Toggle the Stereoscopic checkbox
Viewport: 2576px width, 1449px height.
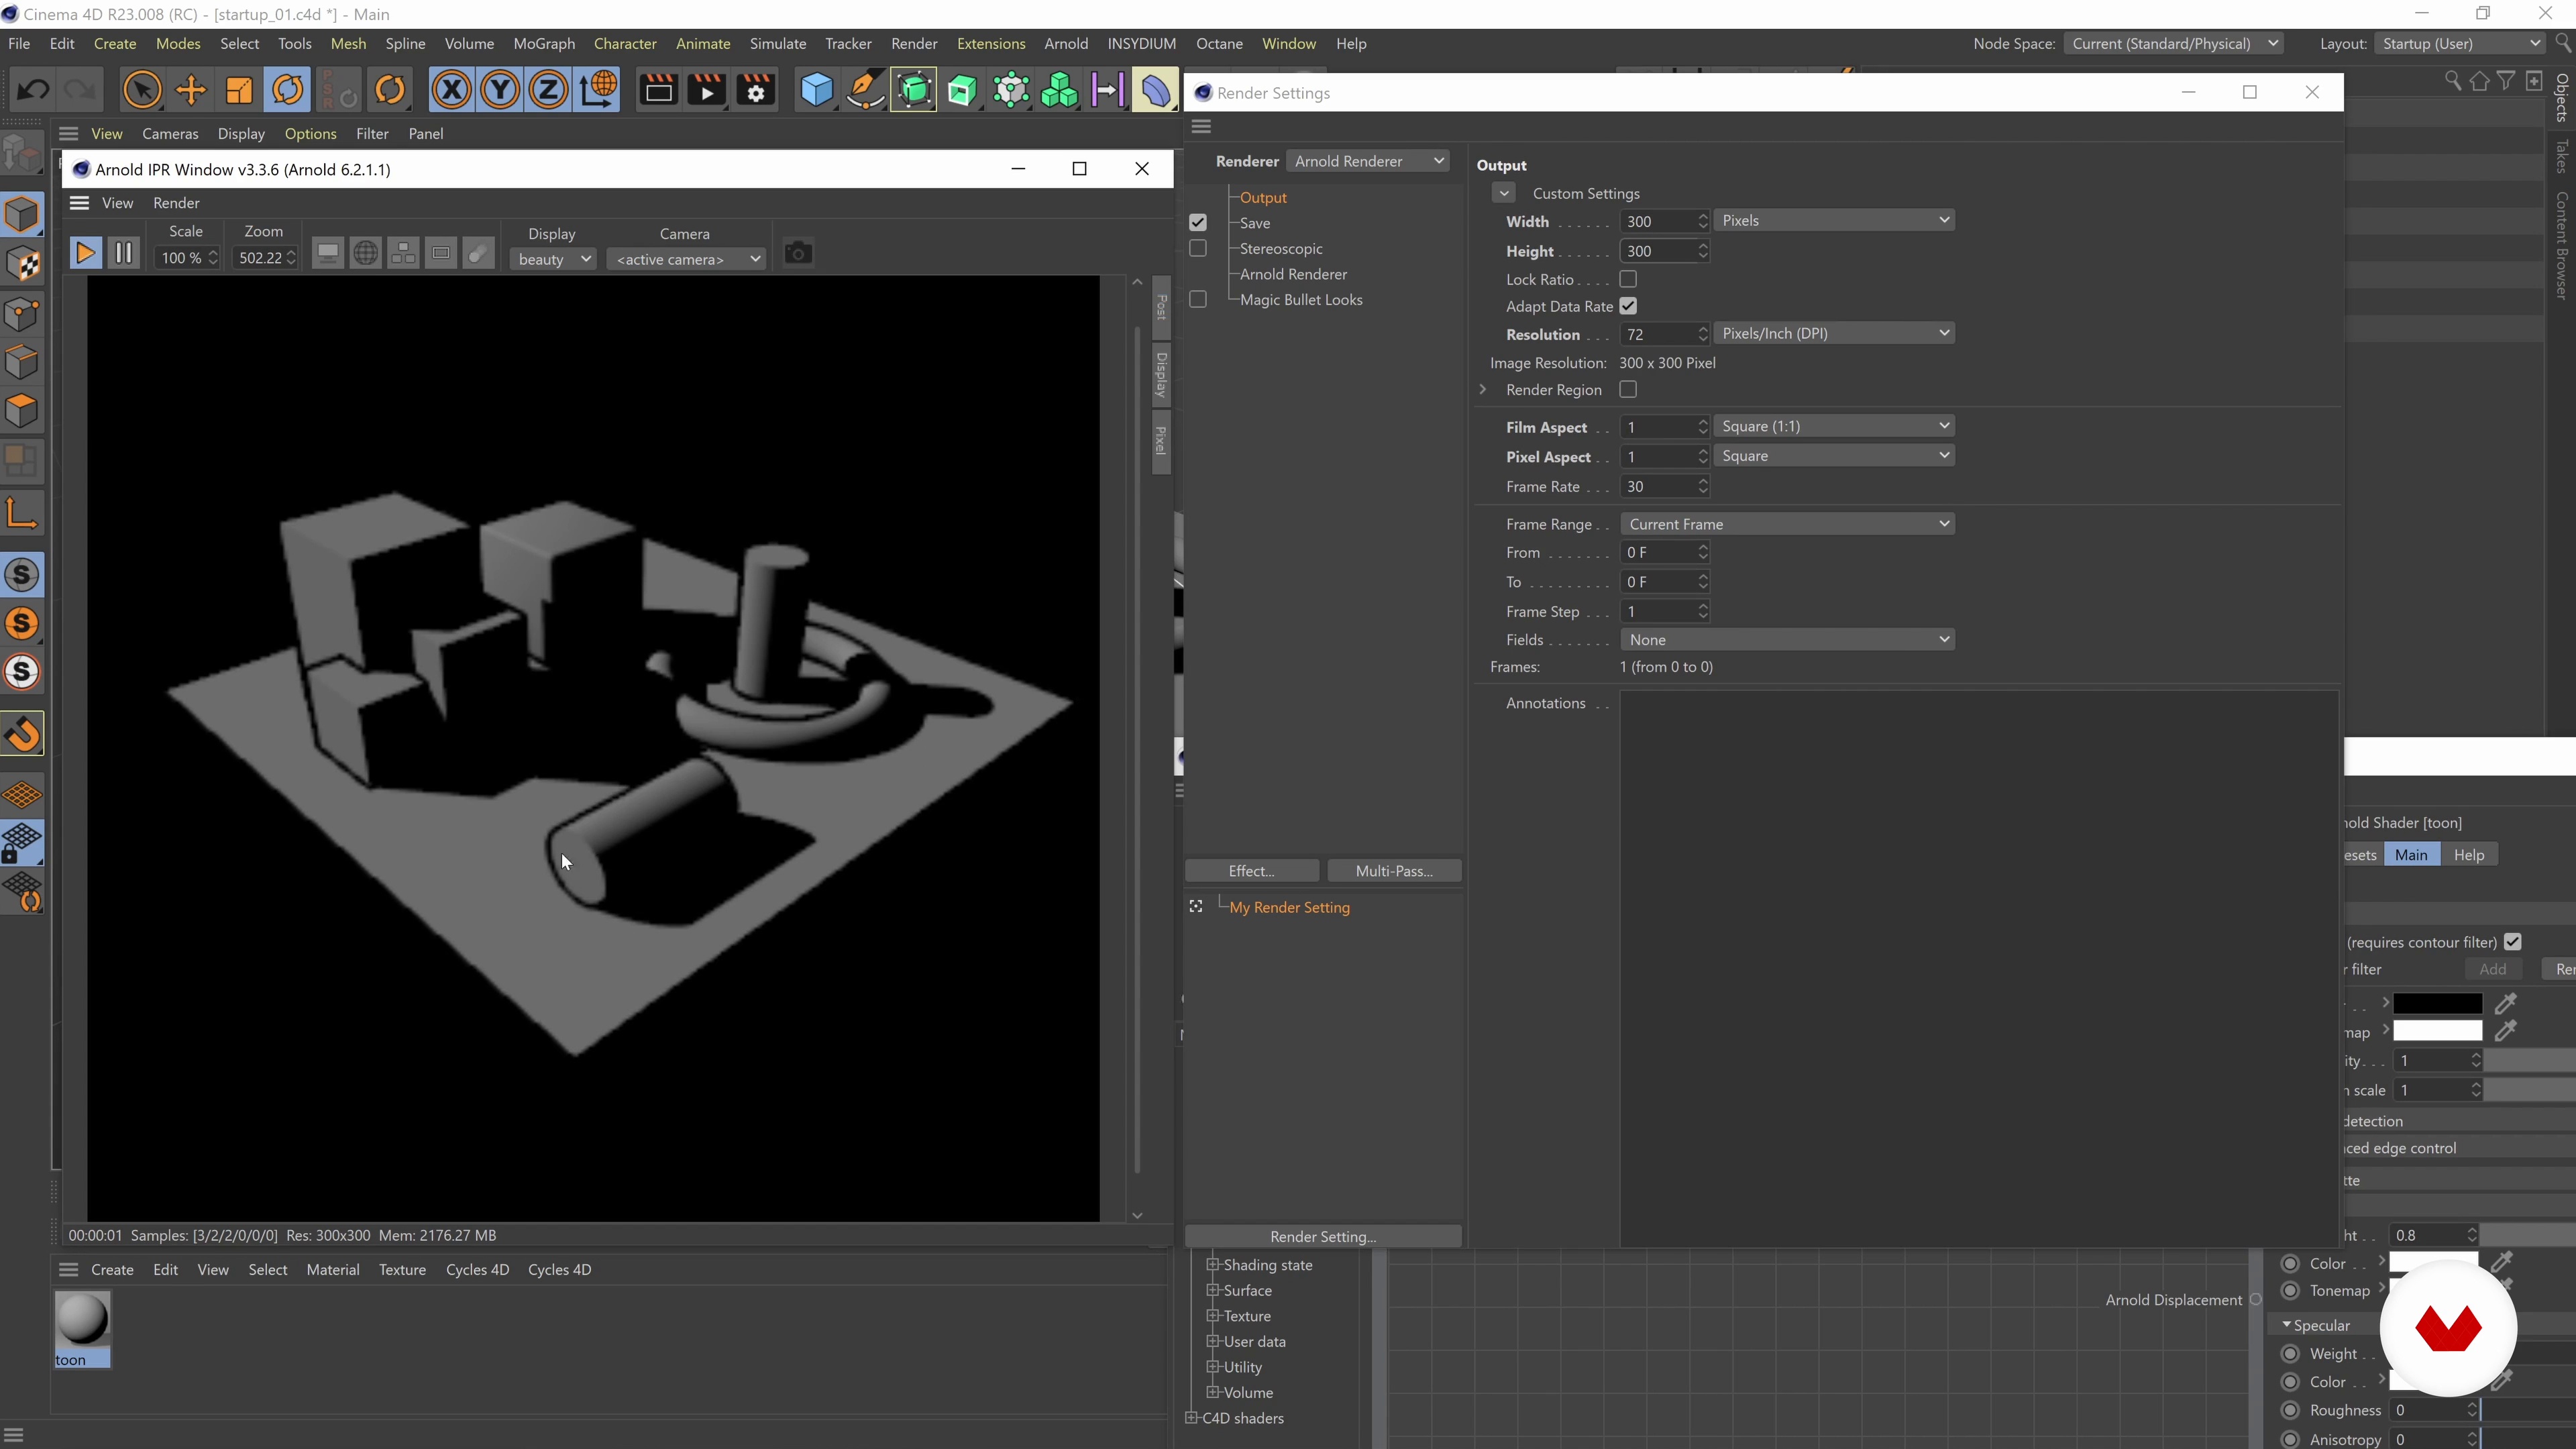[1198, 248]
